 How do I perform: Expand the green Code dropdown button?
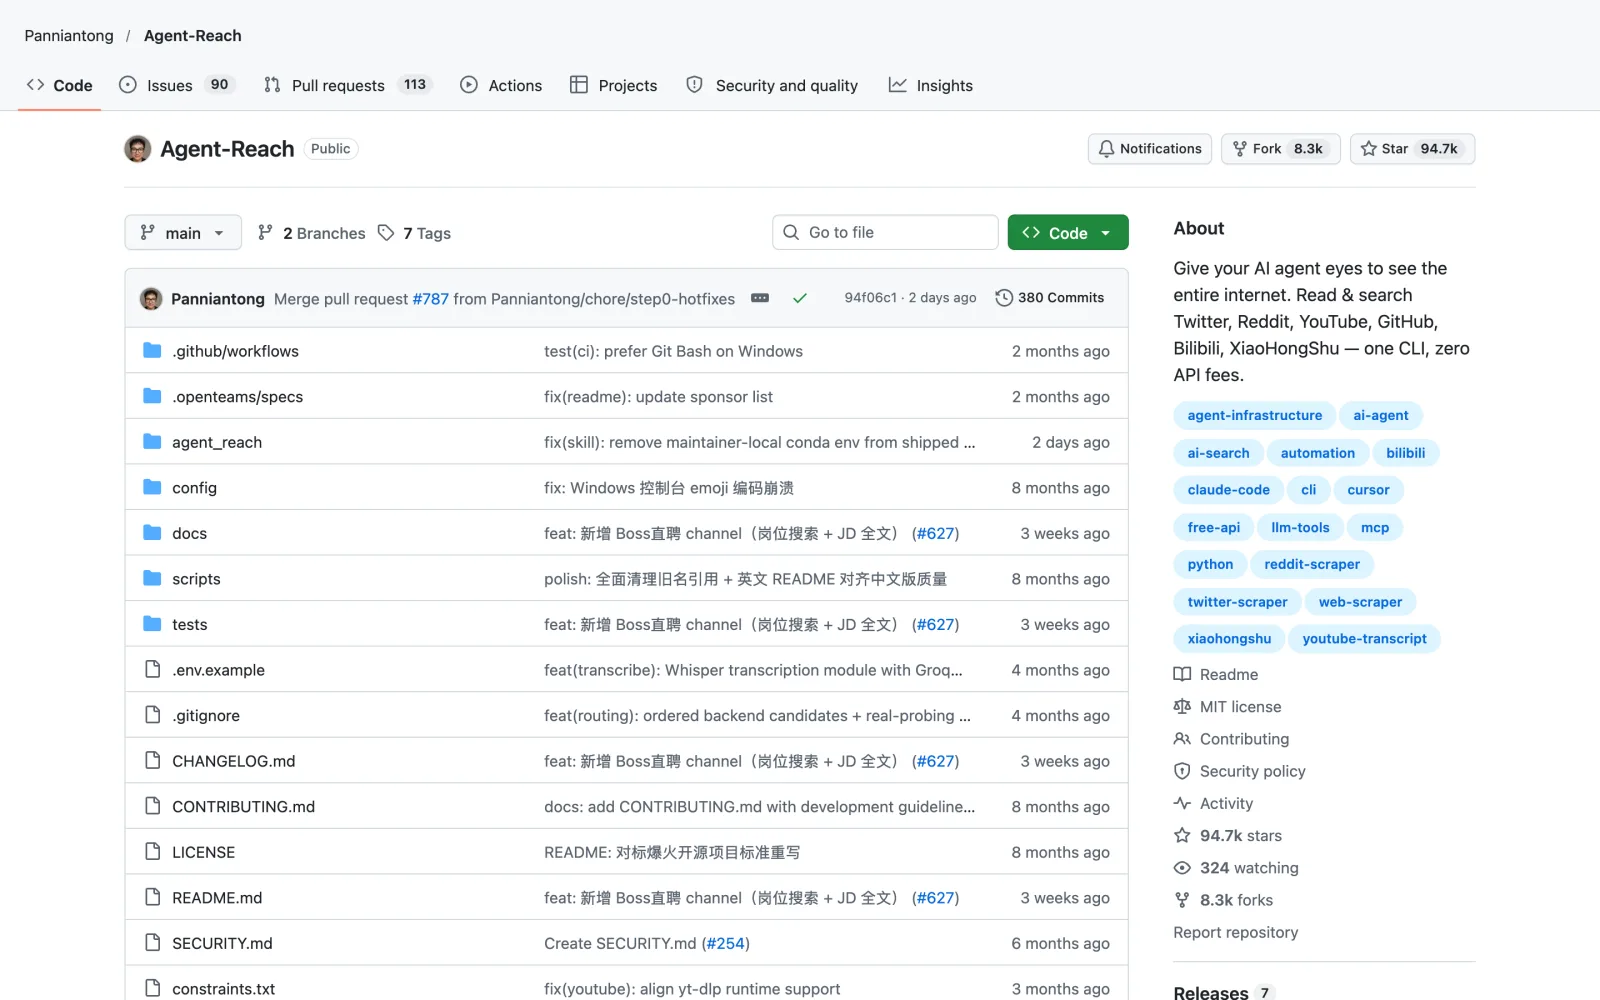[1068, 233]
